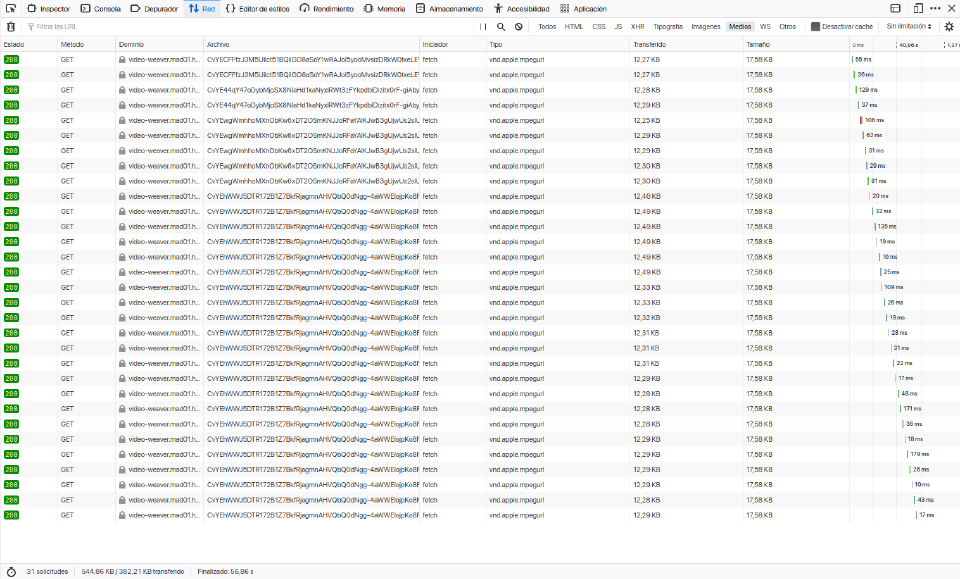Toggle the Desactivar caché checkbox
This screenshot has width=960, height=579.
(814, 27)
